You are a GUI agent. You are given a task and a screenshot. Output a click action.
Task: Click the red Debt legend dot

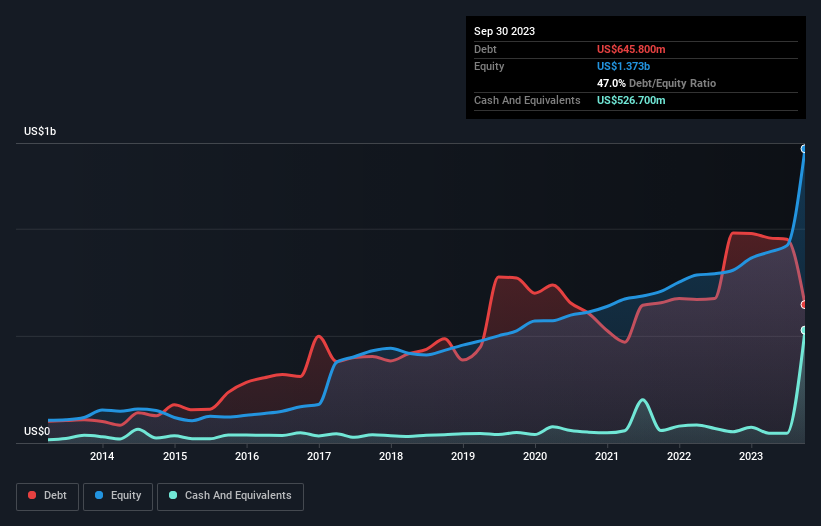click(32, 495)
